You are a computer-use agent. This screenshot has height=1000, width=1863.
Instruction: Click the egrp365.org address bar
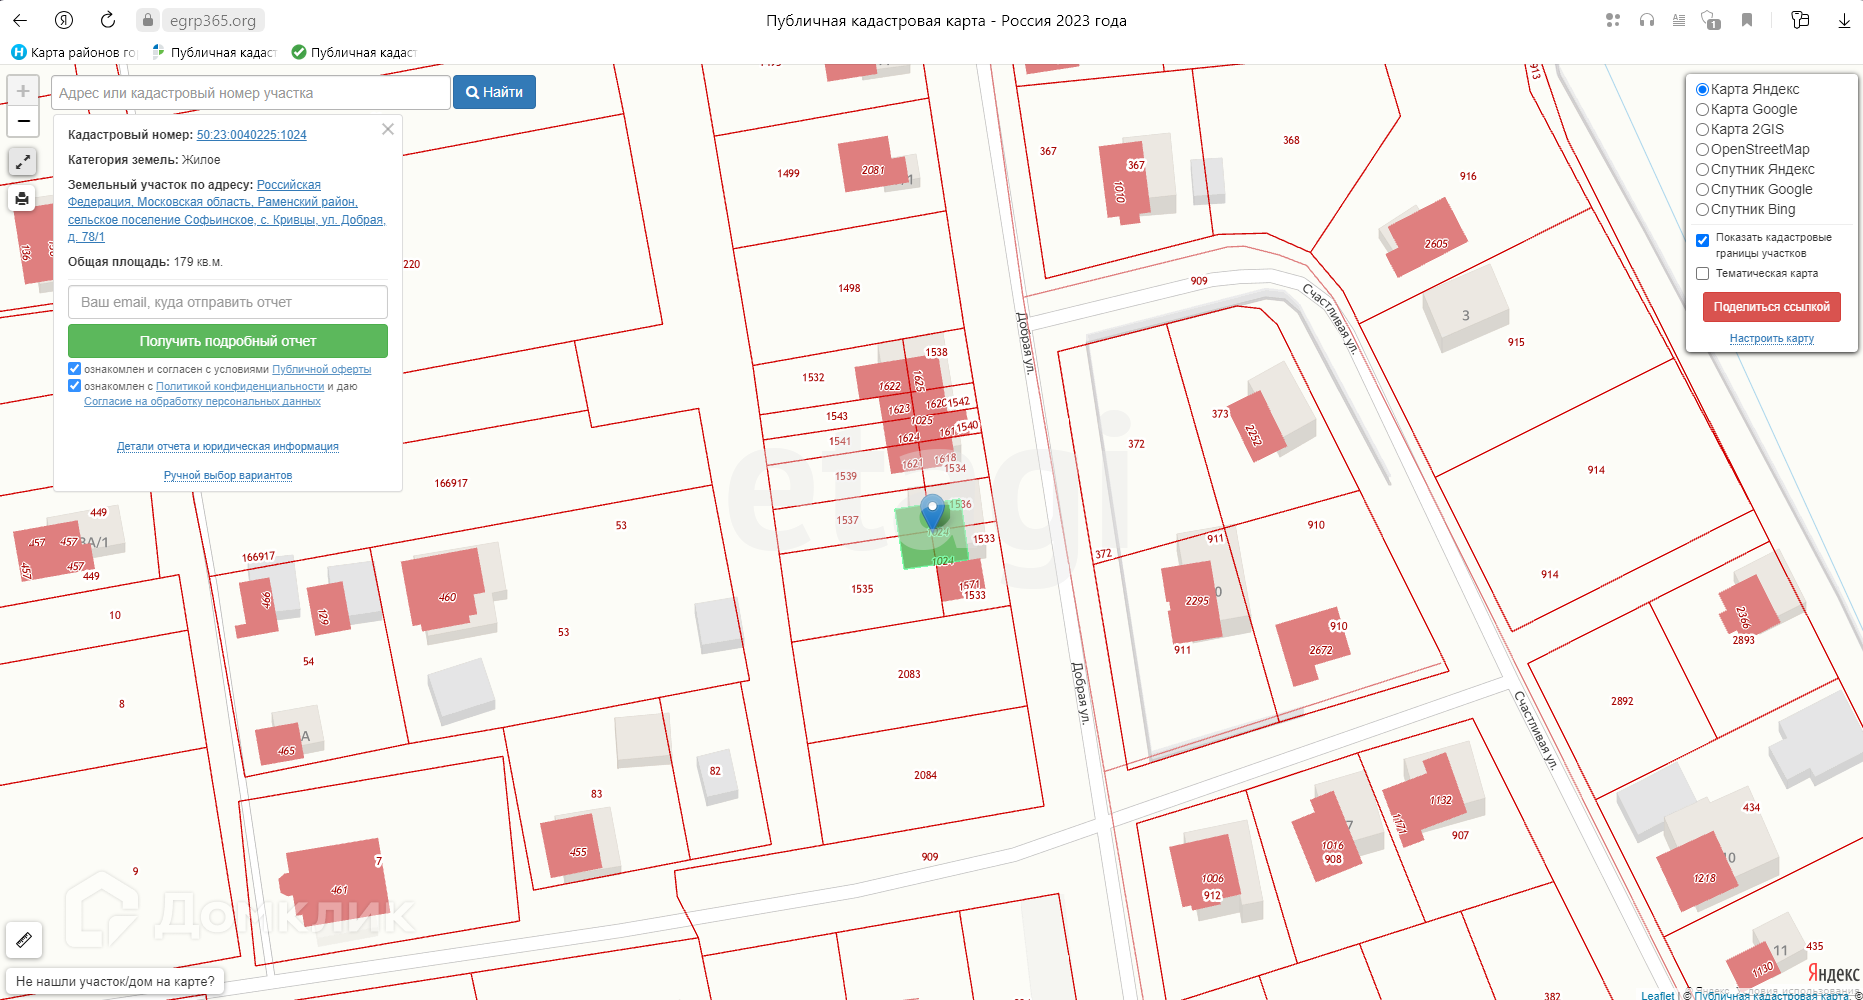point(213,20)
